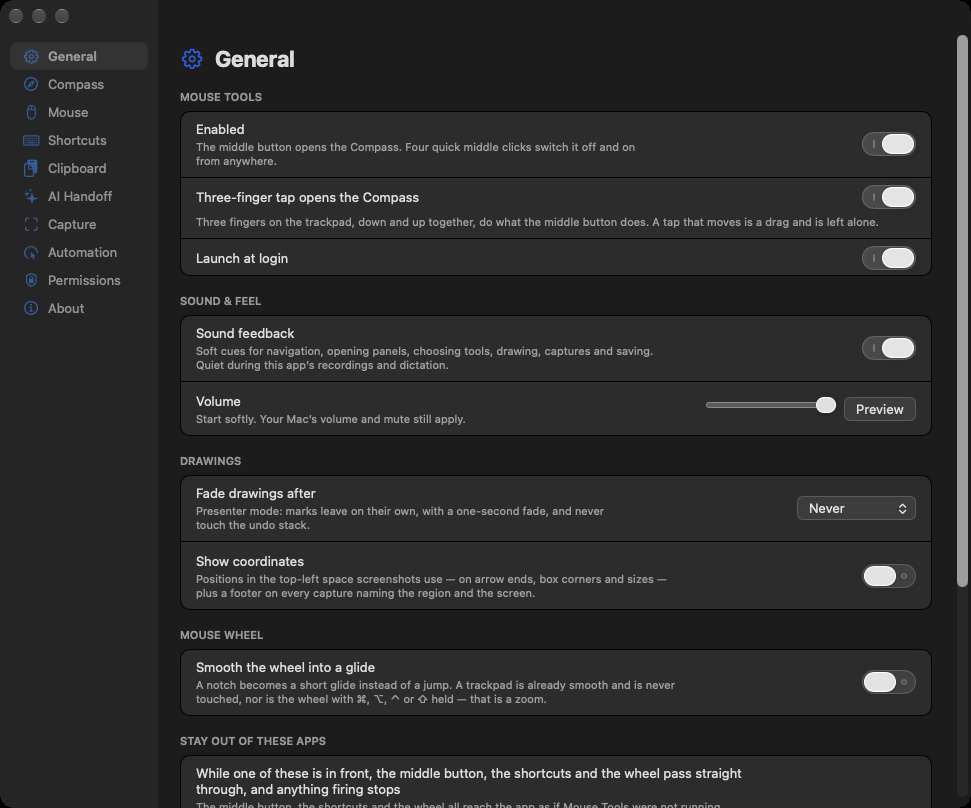Click the Volume slider knob
Image resolution: width=971 pixels, height=808 pixels.
pos(825,405)
